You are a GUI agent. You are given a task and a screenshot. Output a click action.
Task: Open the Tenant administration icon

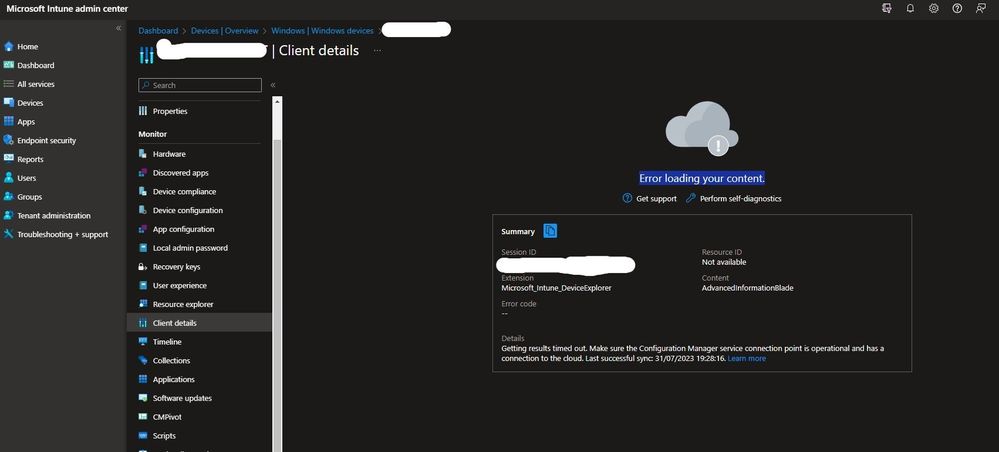click(x=8, y=215)
